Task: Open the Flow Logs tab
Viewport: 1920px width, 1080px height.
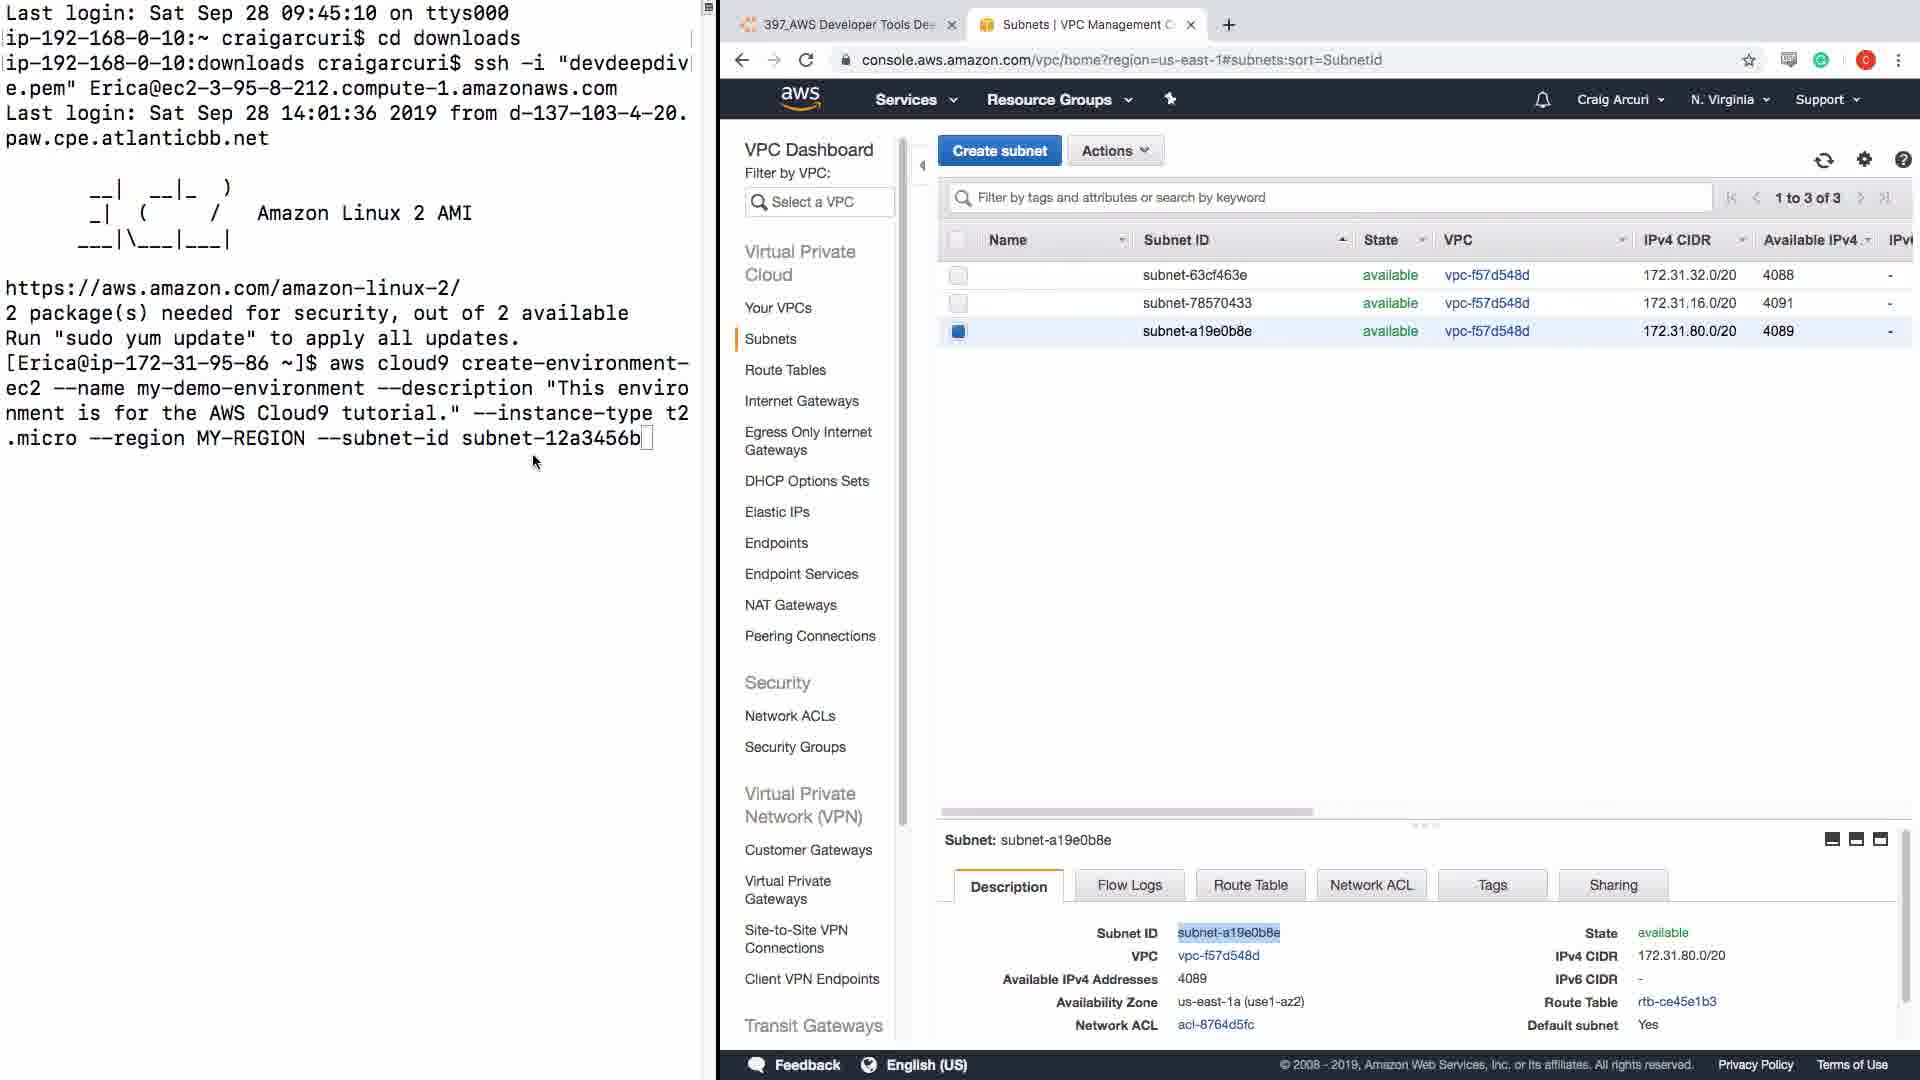Action: [1129, 885]
